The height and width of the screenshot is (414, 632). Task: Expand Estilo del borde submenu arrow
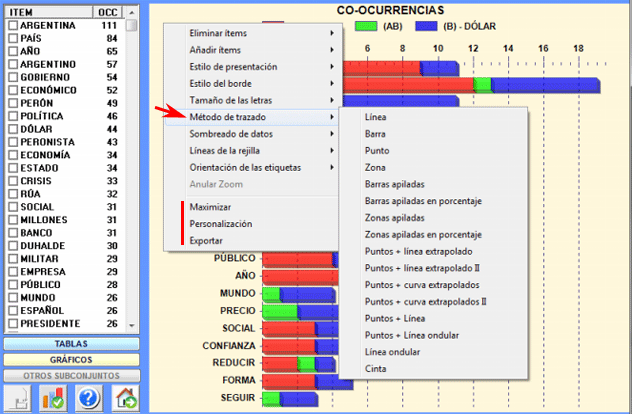coord(332,83)
